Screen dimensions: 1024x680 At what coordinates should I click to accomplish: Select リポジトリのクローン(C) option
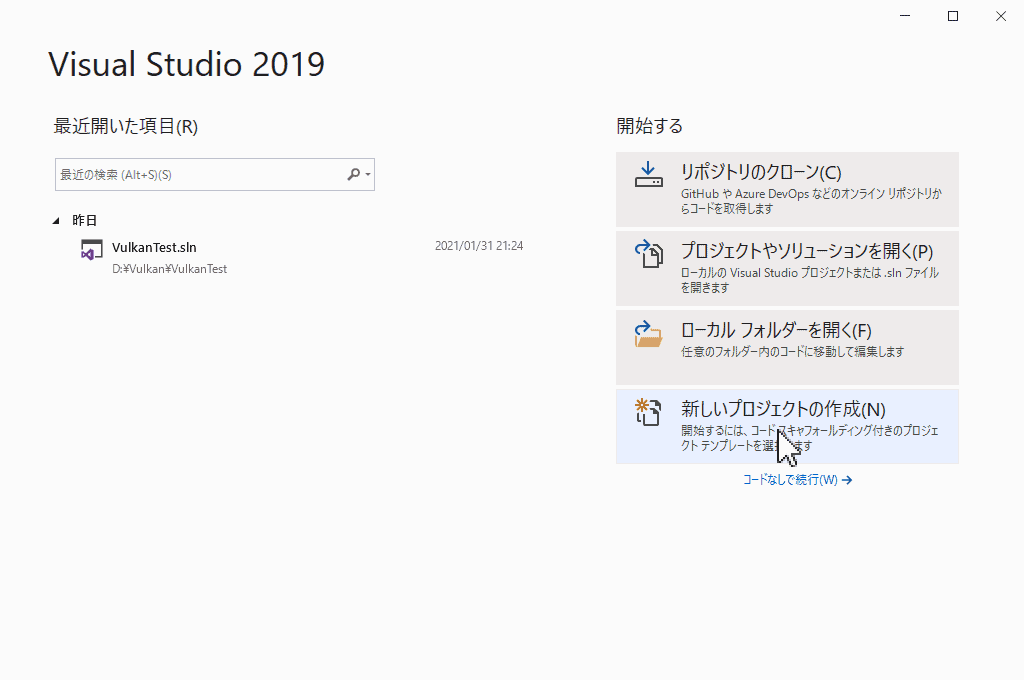coord(787,189)
